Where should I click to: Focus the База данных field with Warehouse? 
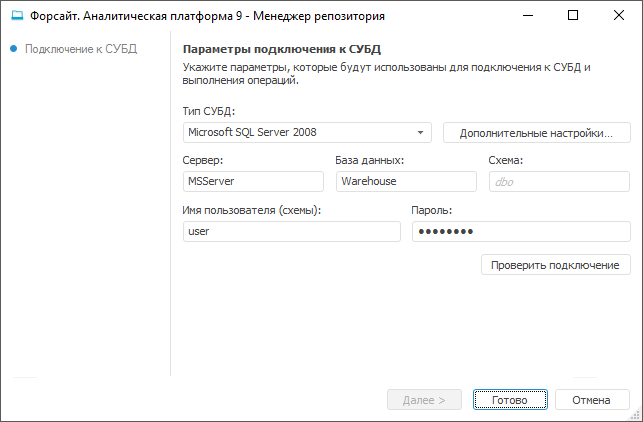pos(405,181)
